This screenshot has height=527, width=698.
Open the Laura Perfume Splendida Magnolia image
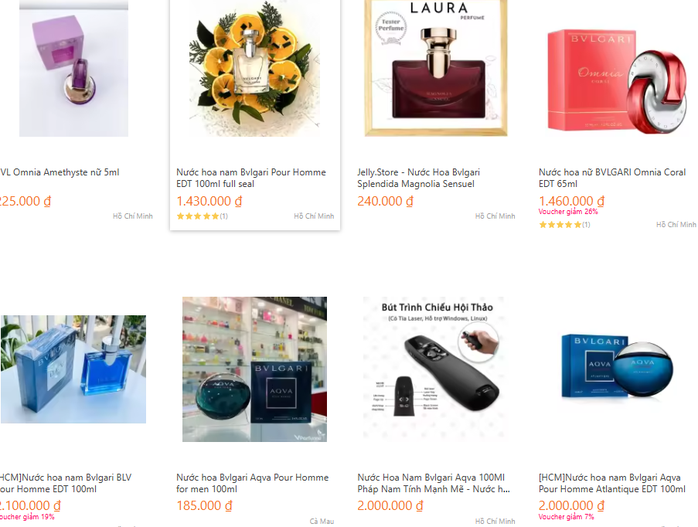(436, 68)
